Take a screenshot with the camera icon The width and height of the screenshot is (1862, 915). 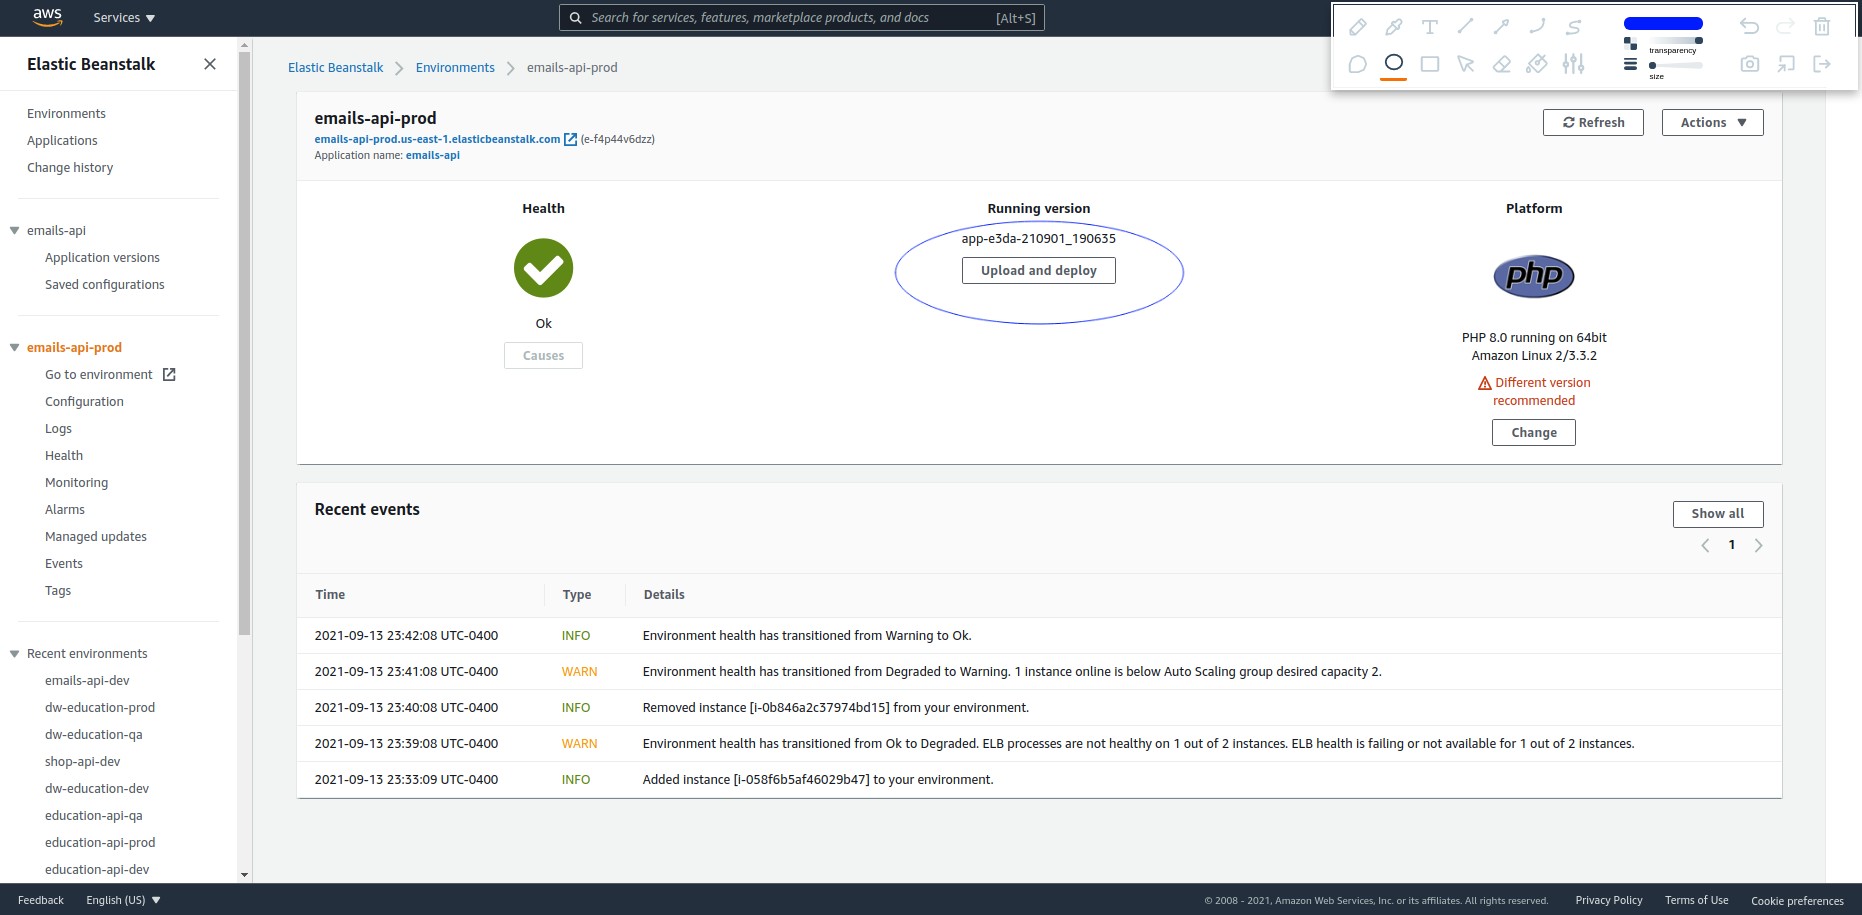1749,64
